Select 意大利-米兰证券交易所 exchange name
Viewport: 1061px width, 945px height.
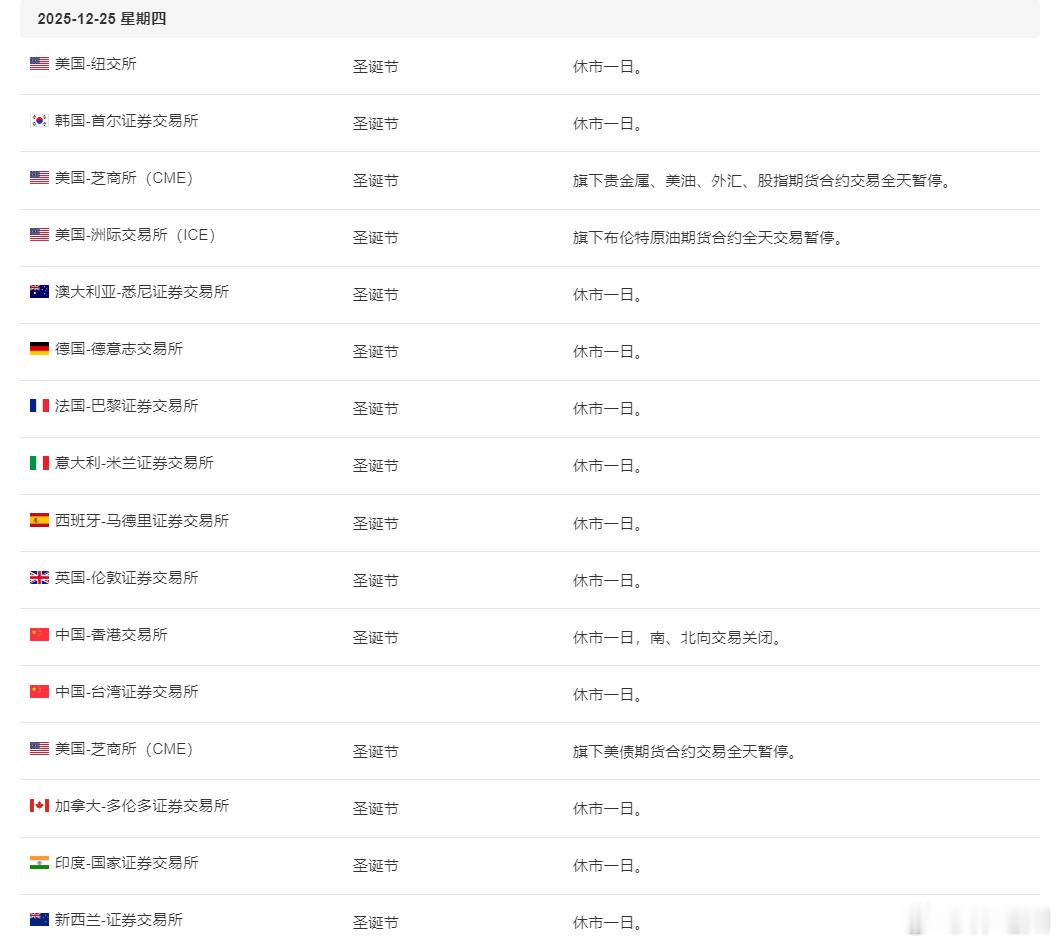pyautogui.click(x=134, y=463)
